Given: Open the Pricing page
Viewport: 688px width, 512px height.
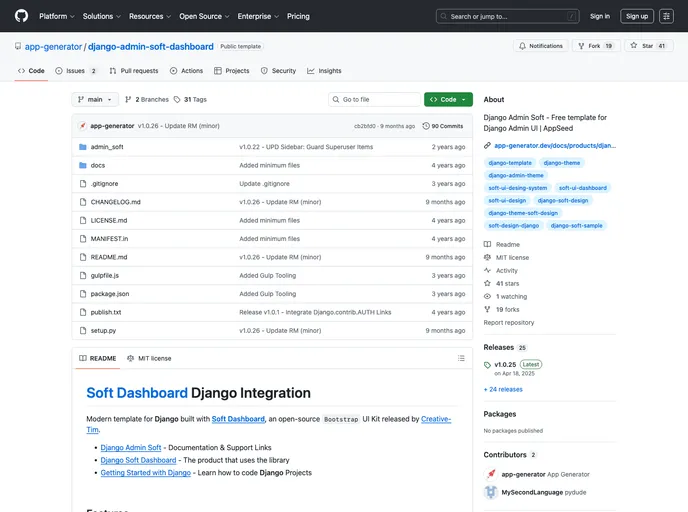Looking at the screenshot, I should 298,16.
